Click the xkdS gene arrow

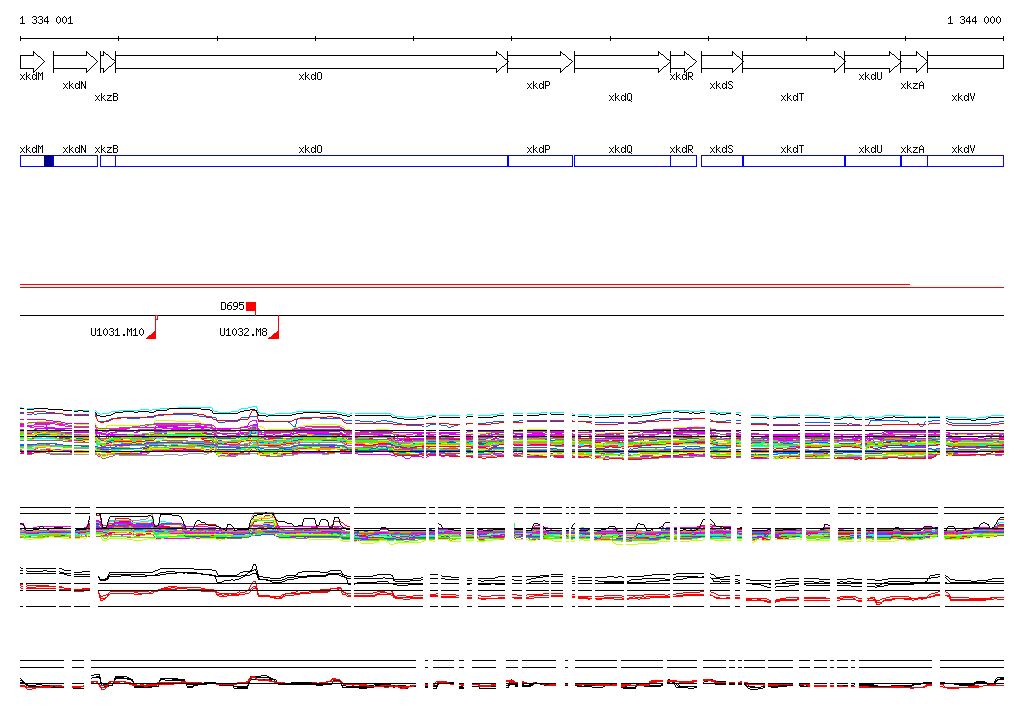point(722,62)
